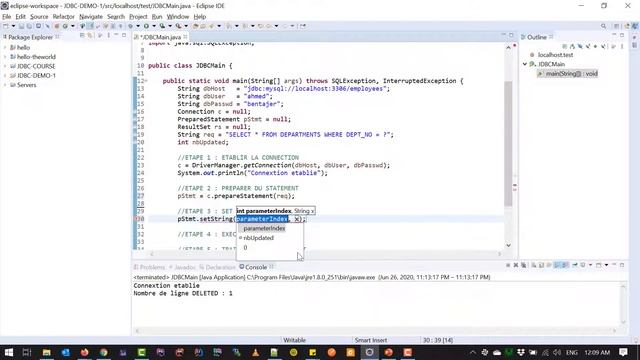Expand the hello project
The image size is (640, 360).
point(5,47)
